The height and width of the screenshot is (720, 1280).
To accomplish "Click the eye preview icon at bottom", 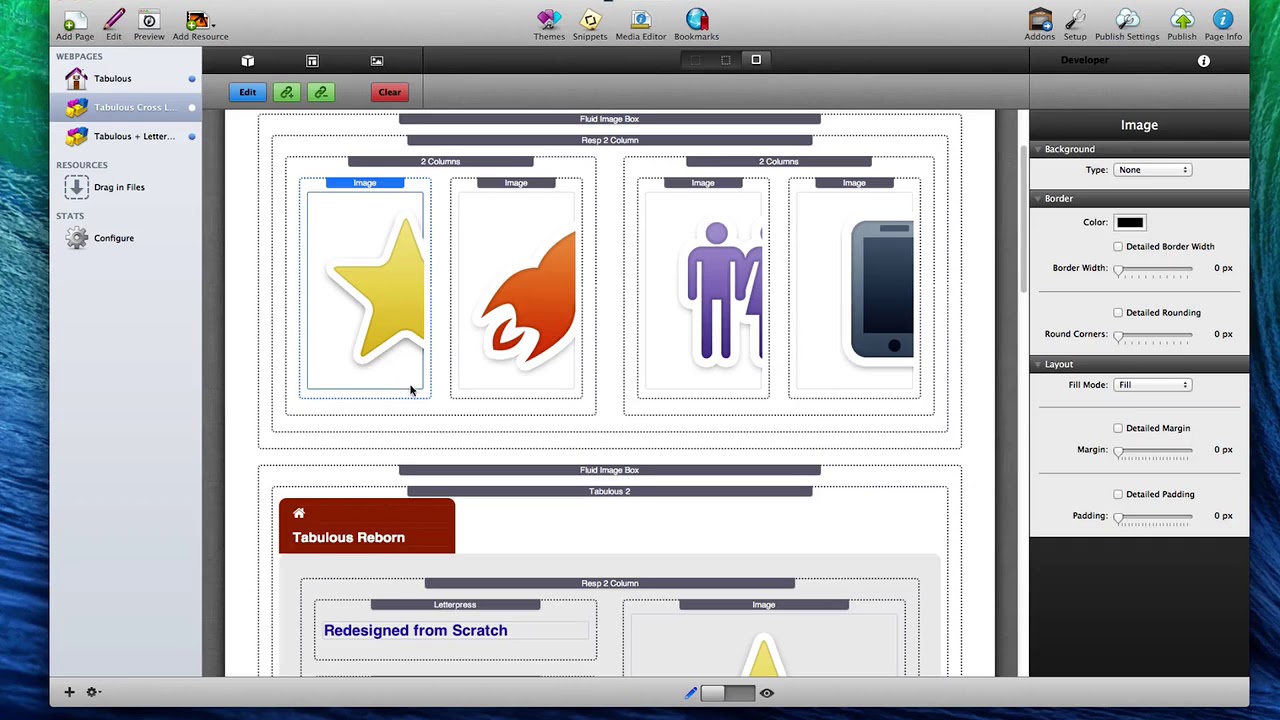I will [767, 692].
